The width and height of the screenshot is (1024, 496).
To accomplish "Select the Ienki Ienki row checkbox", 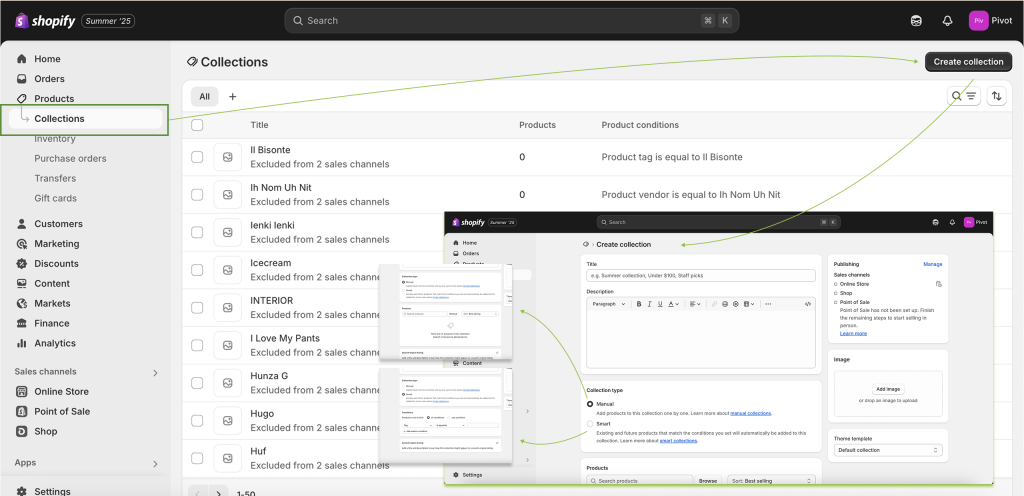I will 197,232.
